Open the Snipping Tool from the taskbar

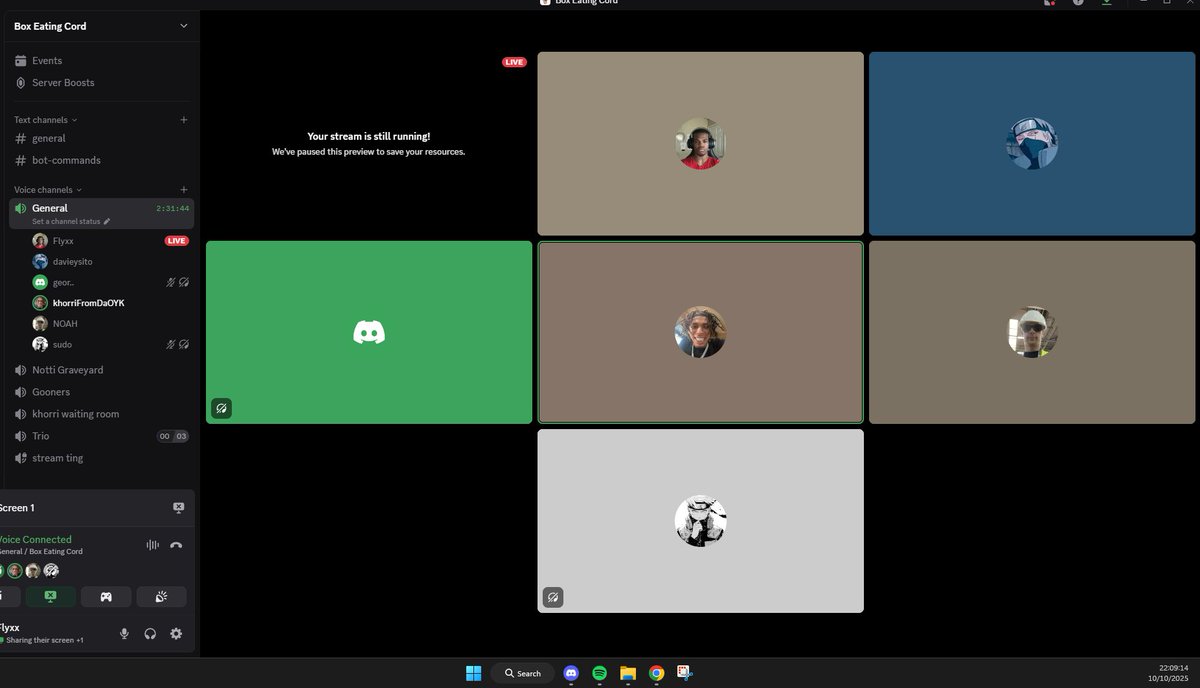tap(685, 673)
